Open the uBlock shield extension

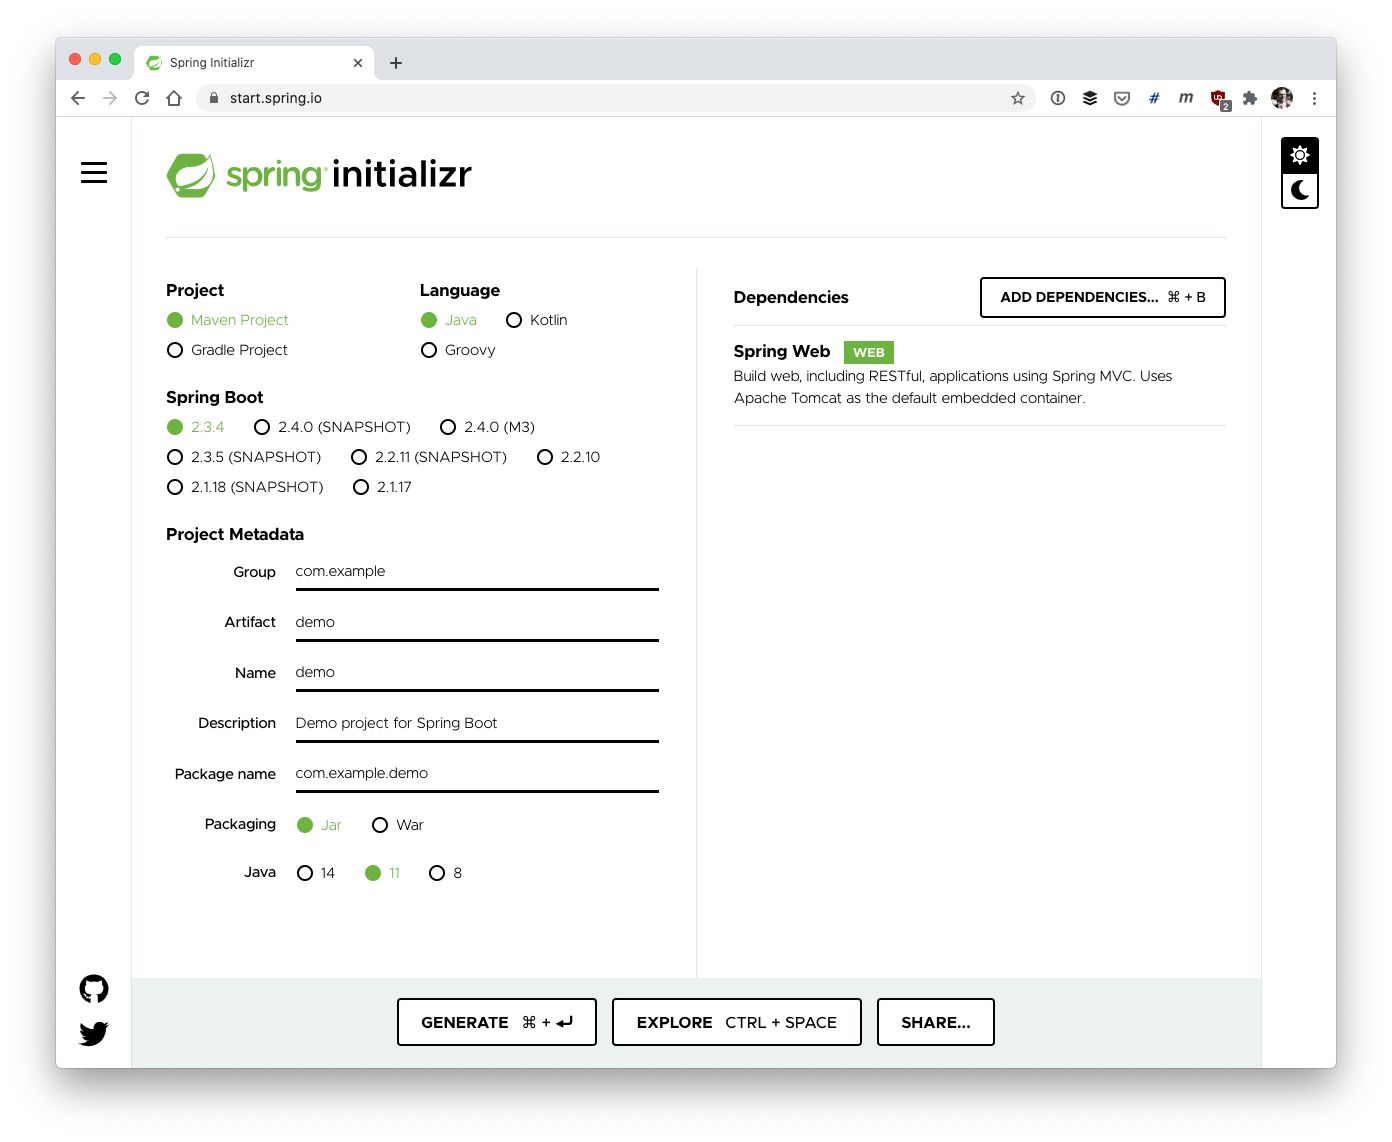click(1219, 98)
